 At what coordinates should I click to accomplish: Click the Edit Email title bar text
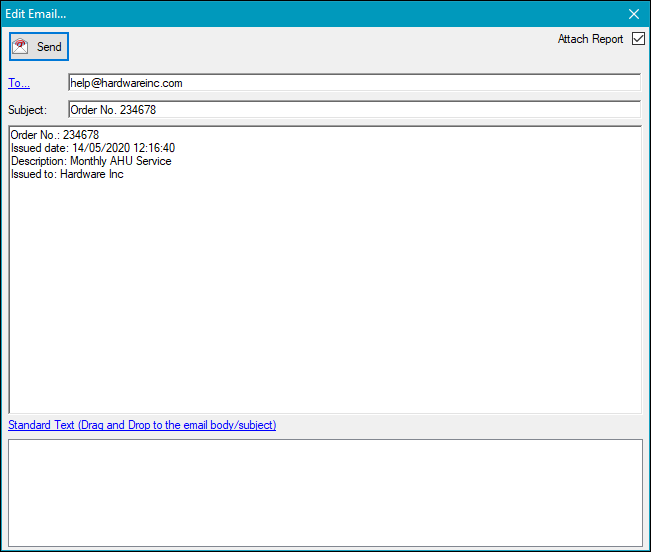[x=36, y=14]
